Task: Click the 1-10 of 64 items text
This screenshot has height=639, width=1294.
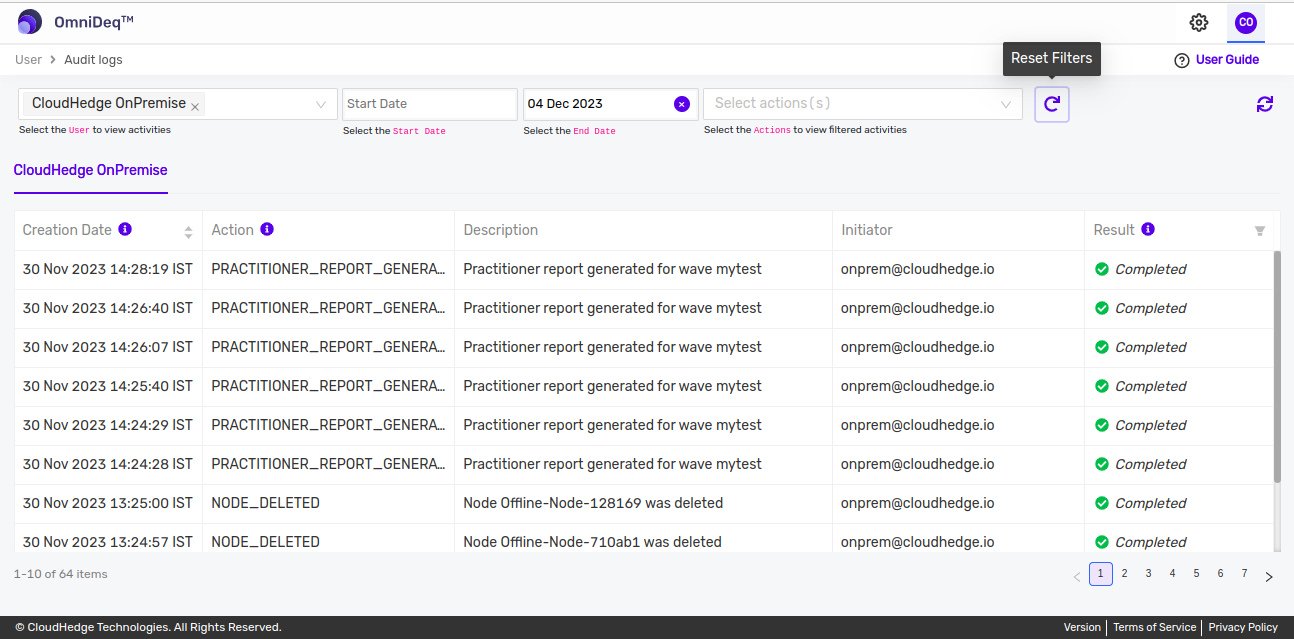Action: (61, 574)
